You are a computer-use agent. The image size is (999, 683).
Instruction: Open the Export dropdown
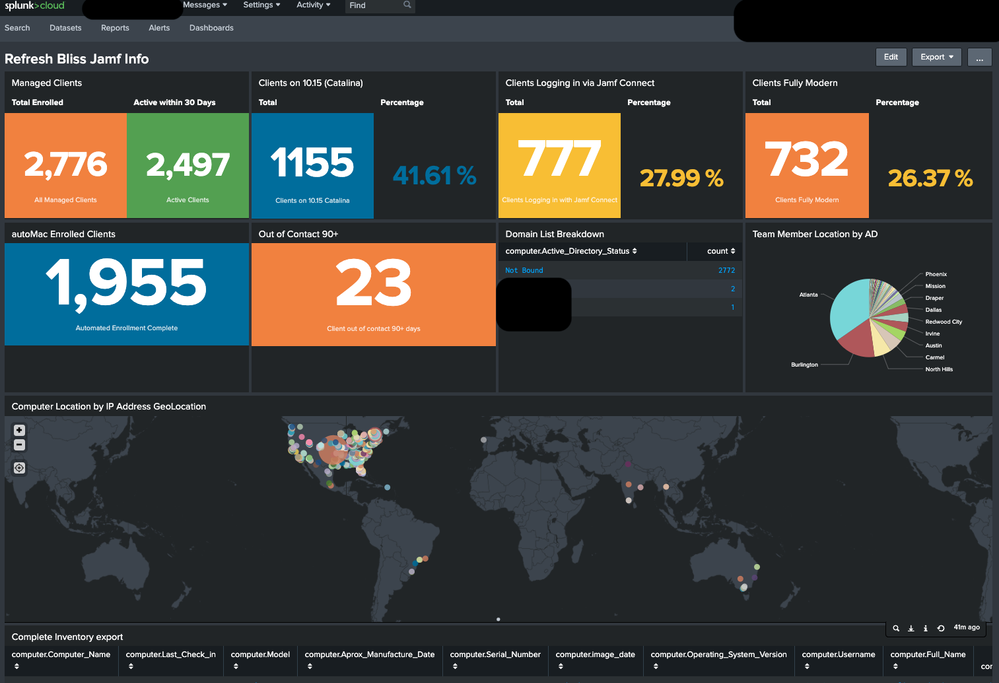pos(937,57)
